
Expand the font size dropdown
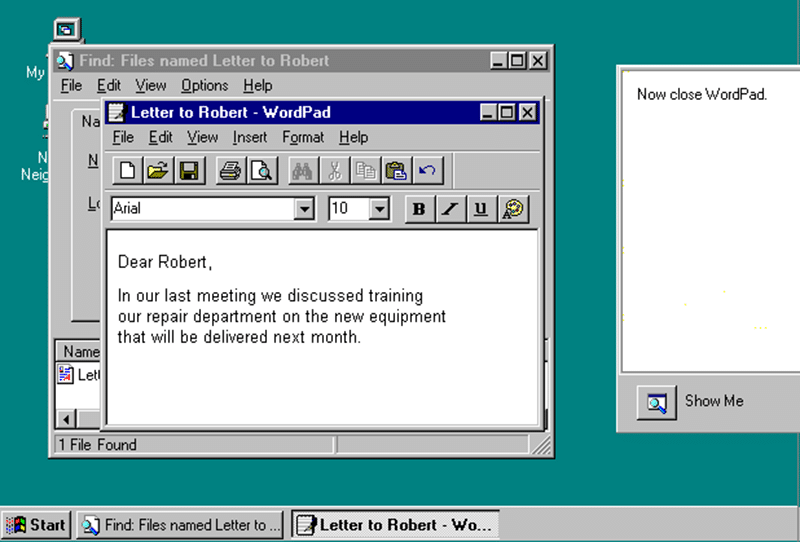coord(379,209)
